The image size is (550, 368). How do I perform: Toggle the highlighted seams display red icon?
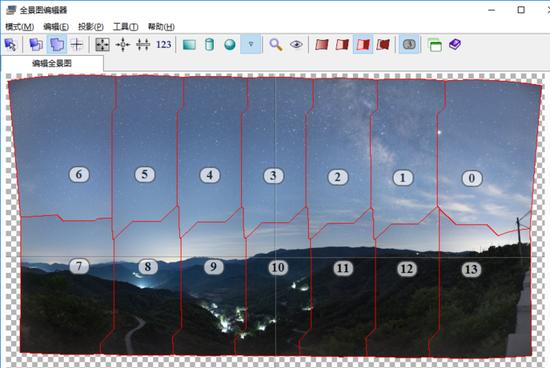click(x=363, y=44)
